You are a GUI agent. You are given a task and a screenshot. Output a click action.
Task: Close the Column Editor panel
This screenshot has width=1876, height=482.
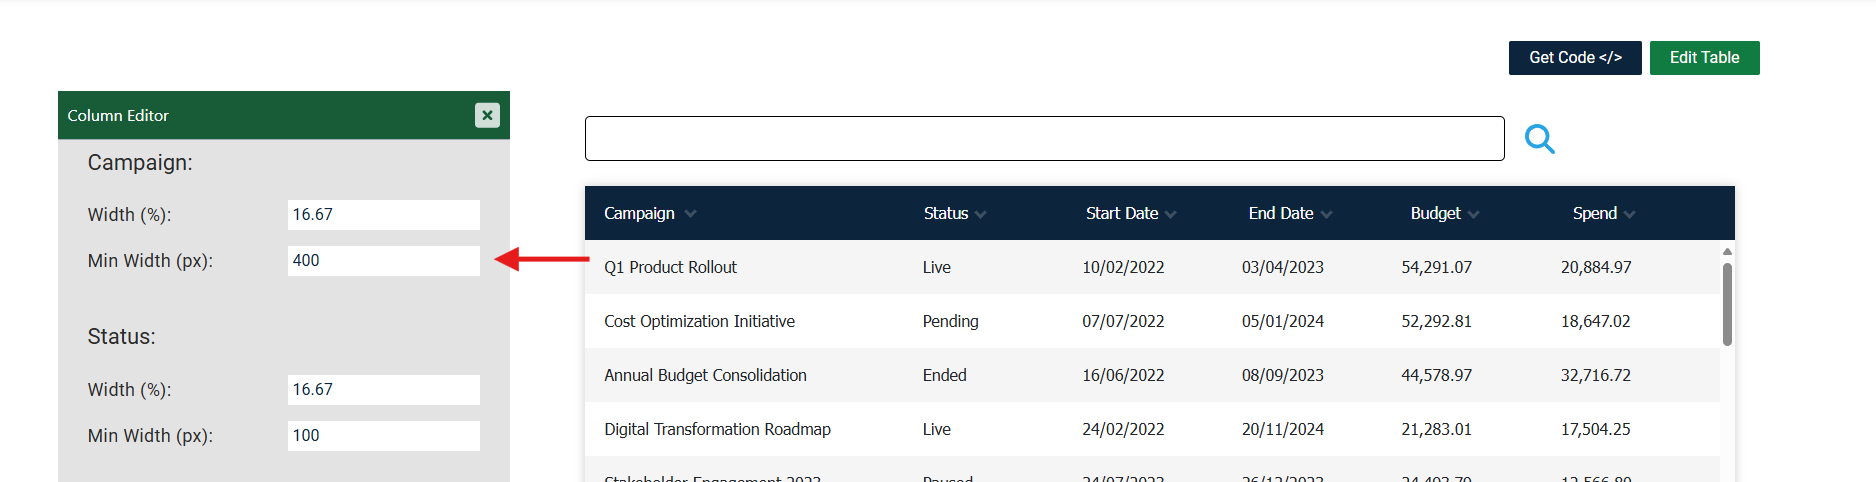click(487, 115)
